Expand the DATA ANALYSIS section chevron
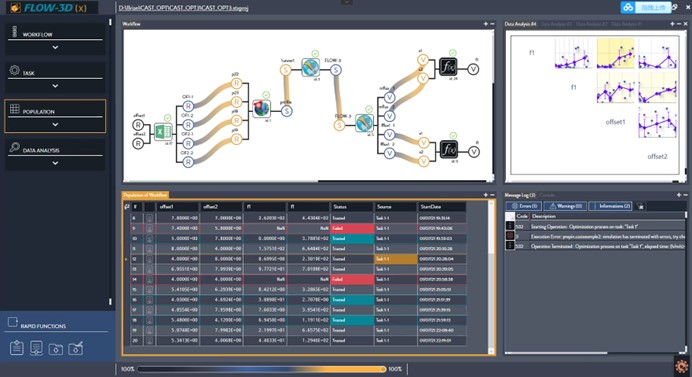The image size is (692, 377). click(55, 163)
